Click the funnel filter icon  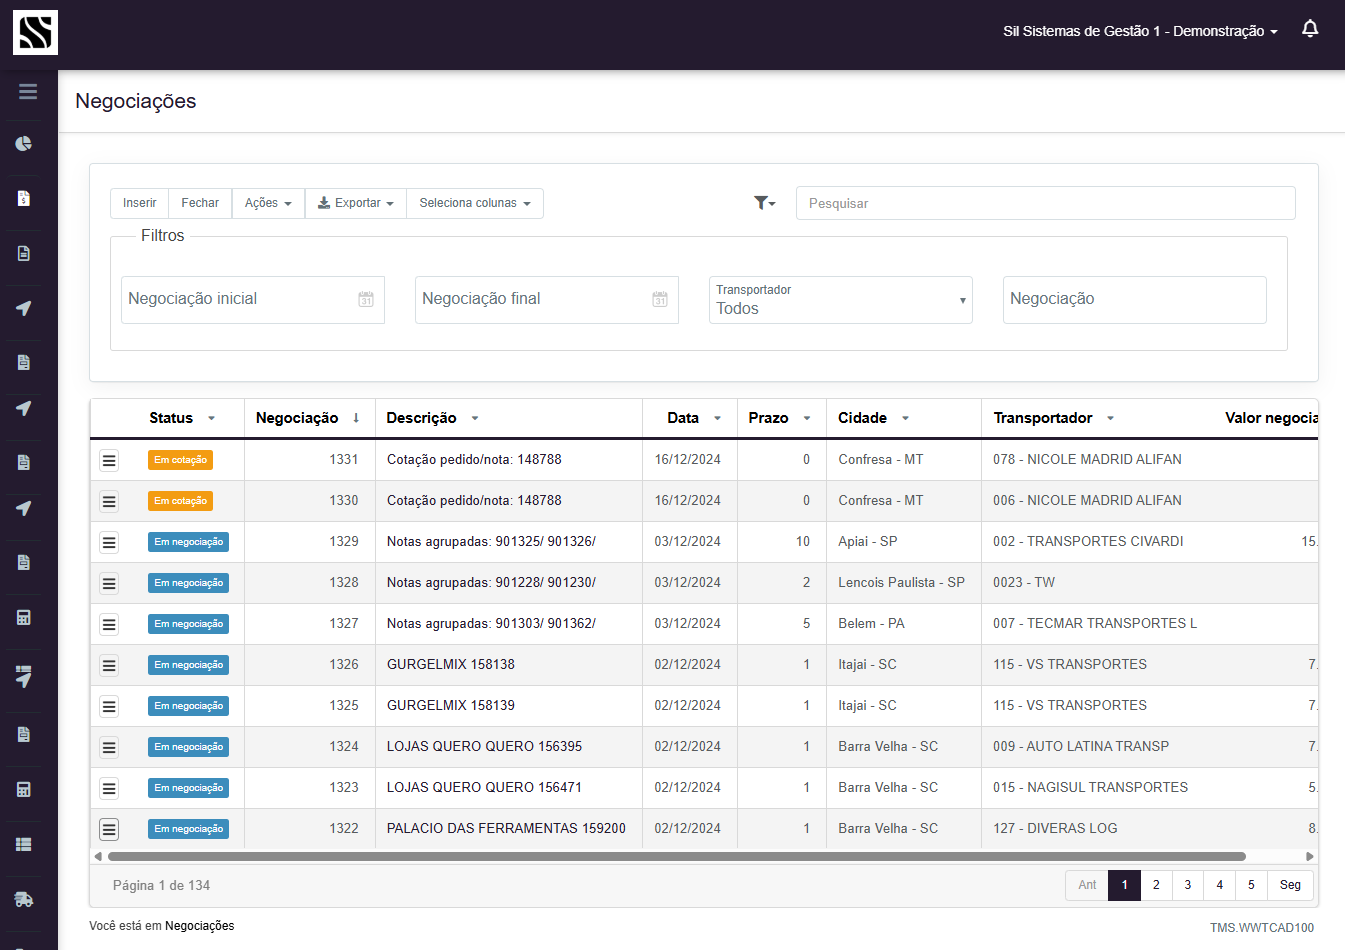pos(764,203)
